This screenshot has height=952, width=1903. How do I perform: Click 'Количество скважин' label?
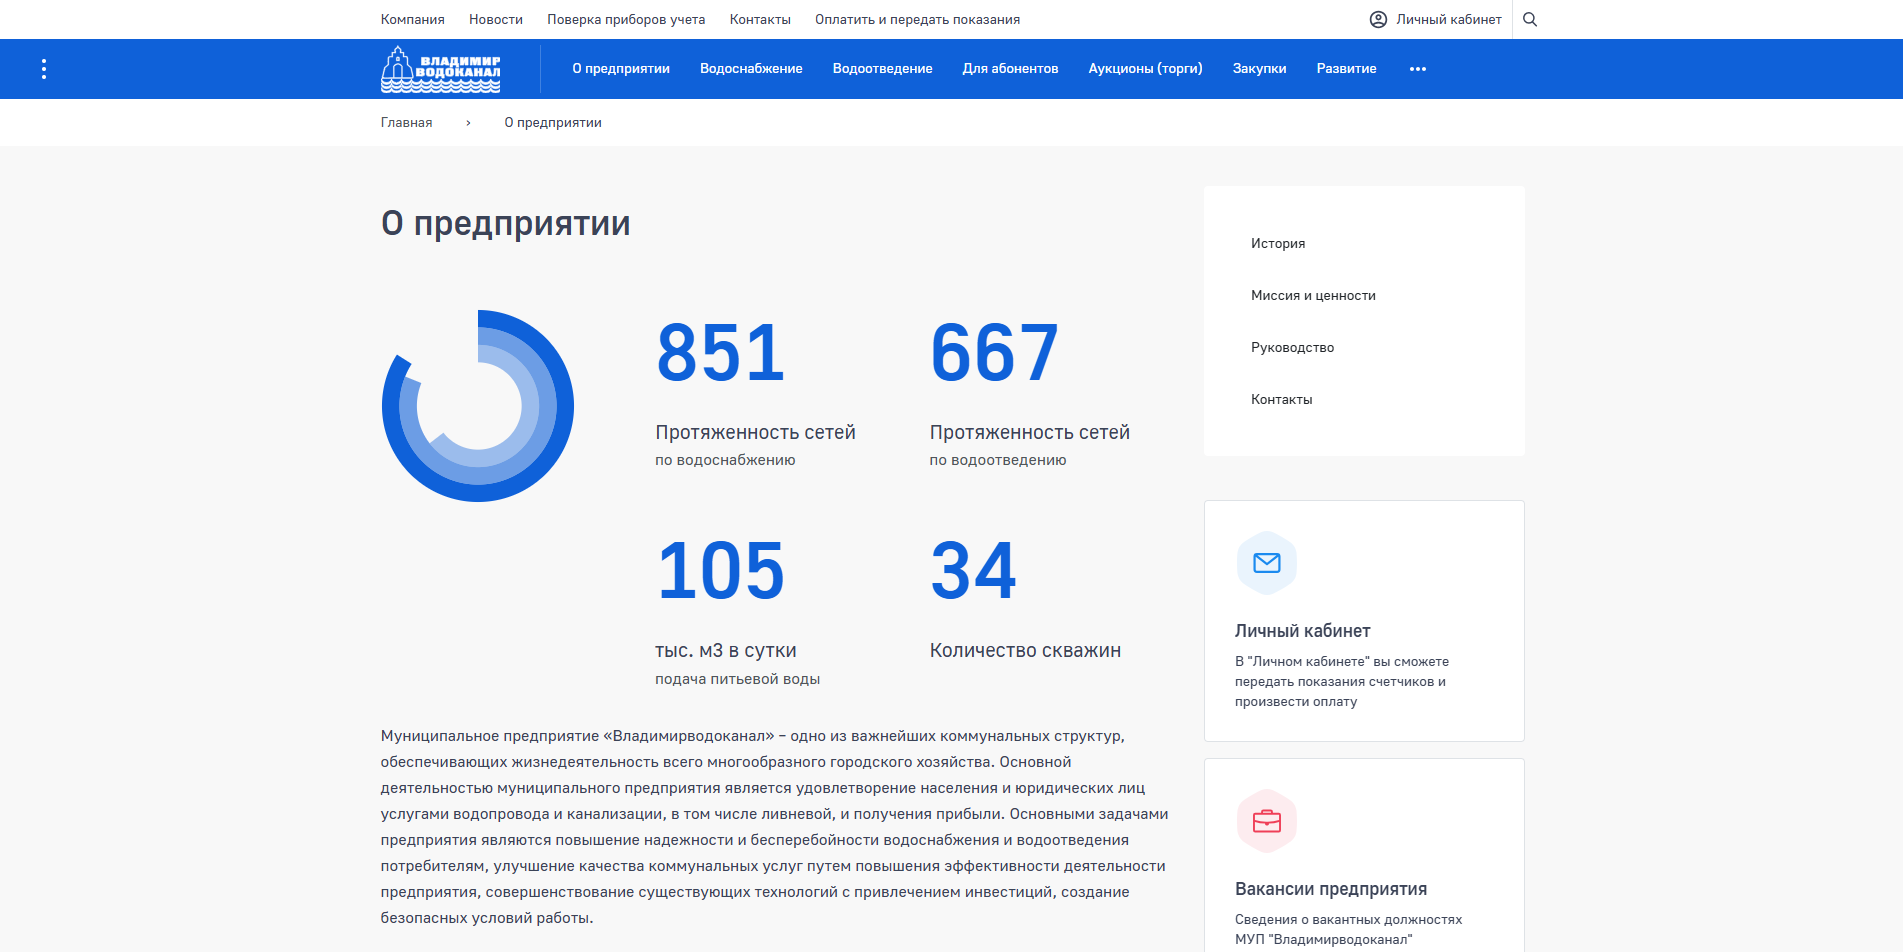[x=1025, y=651]
